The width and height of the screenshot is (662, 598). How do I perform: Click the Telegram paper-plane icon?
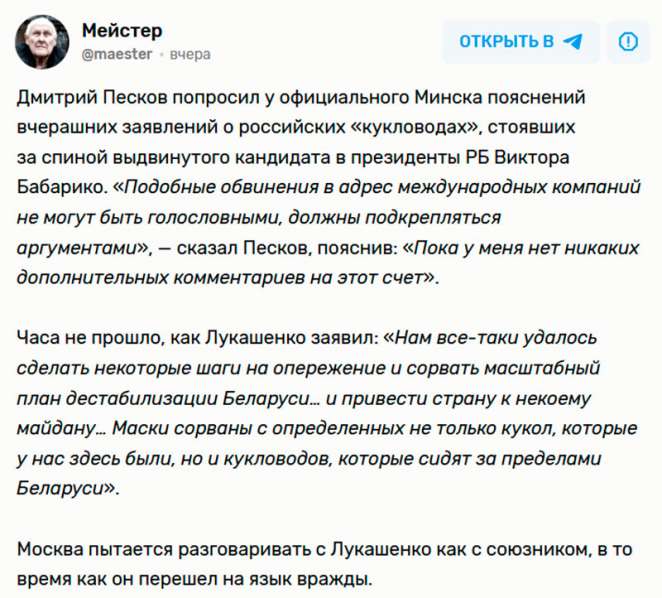coord(573,41)
